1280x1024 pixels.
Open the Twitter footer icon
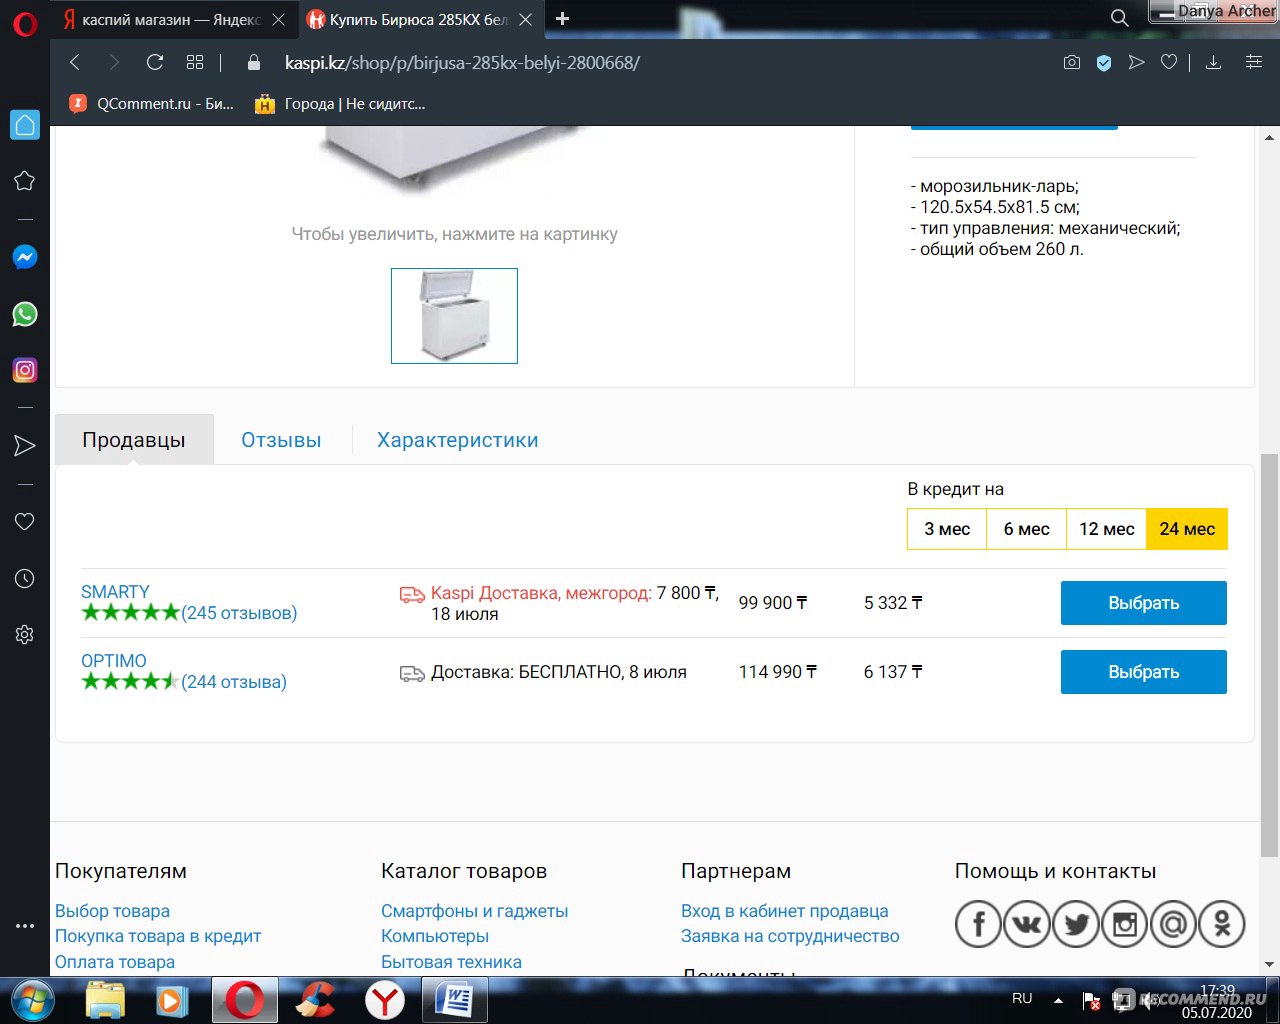pyautogui.click(x=1076, y=924)
